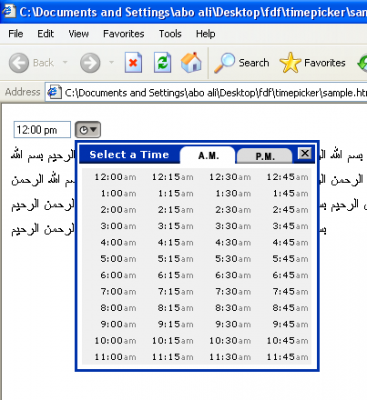Screen dimensions: 367x400
Task: Click the 1:45am option
Action: pos(290,193)
